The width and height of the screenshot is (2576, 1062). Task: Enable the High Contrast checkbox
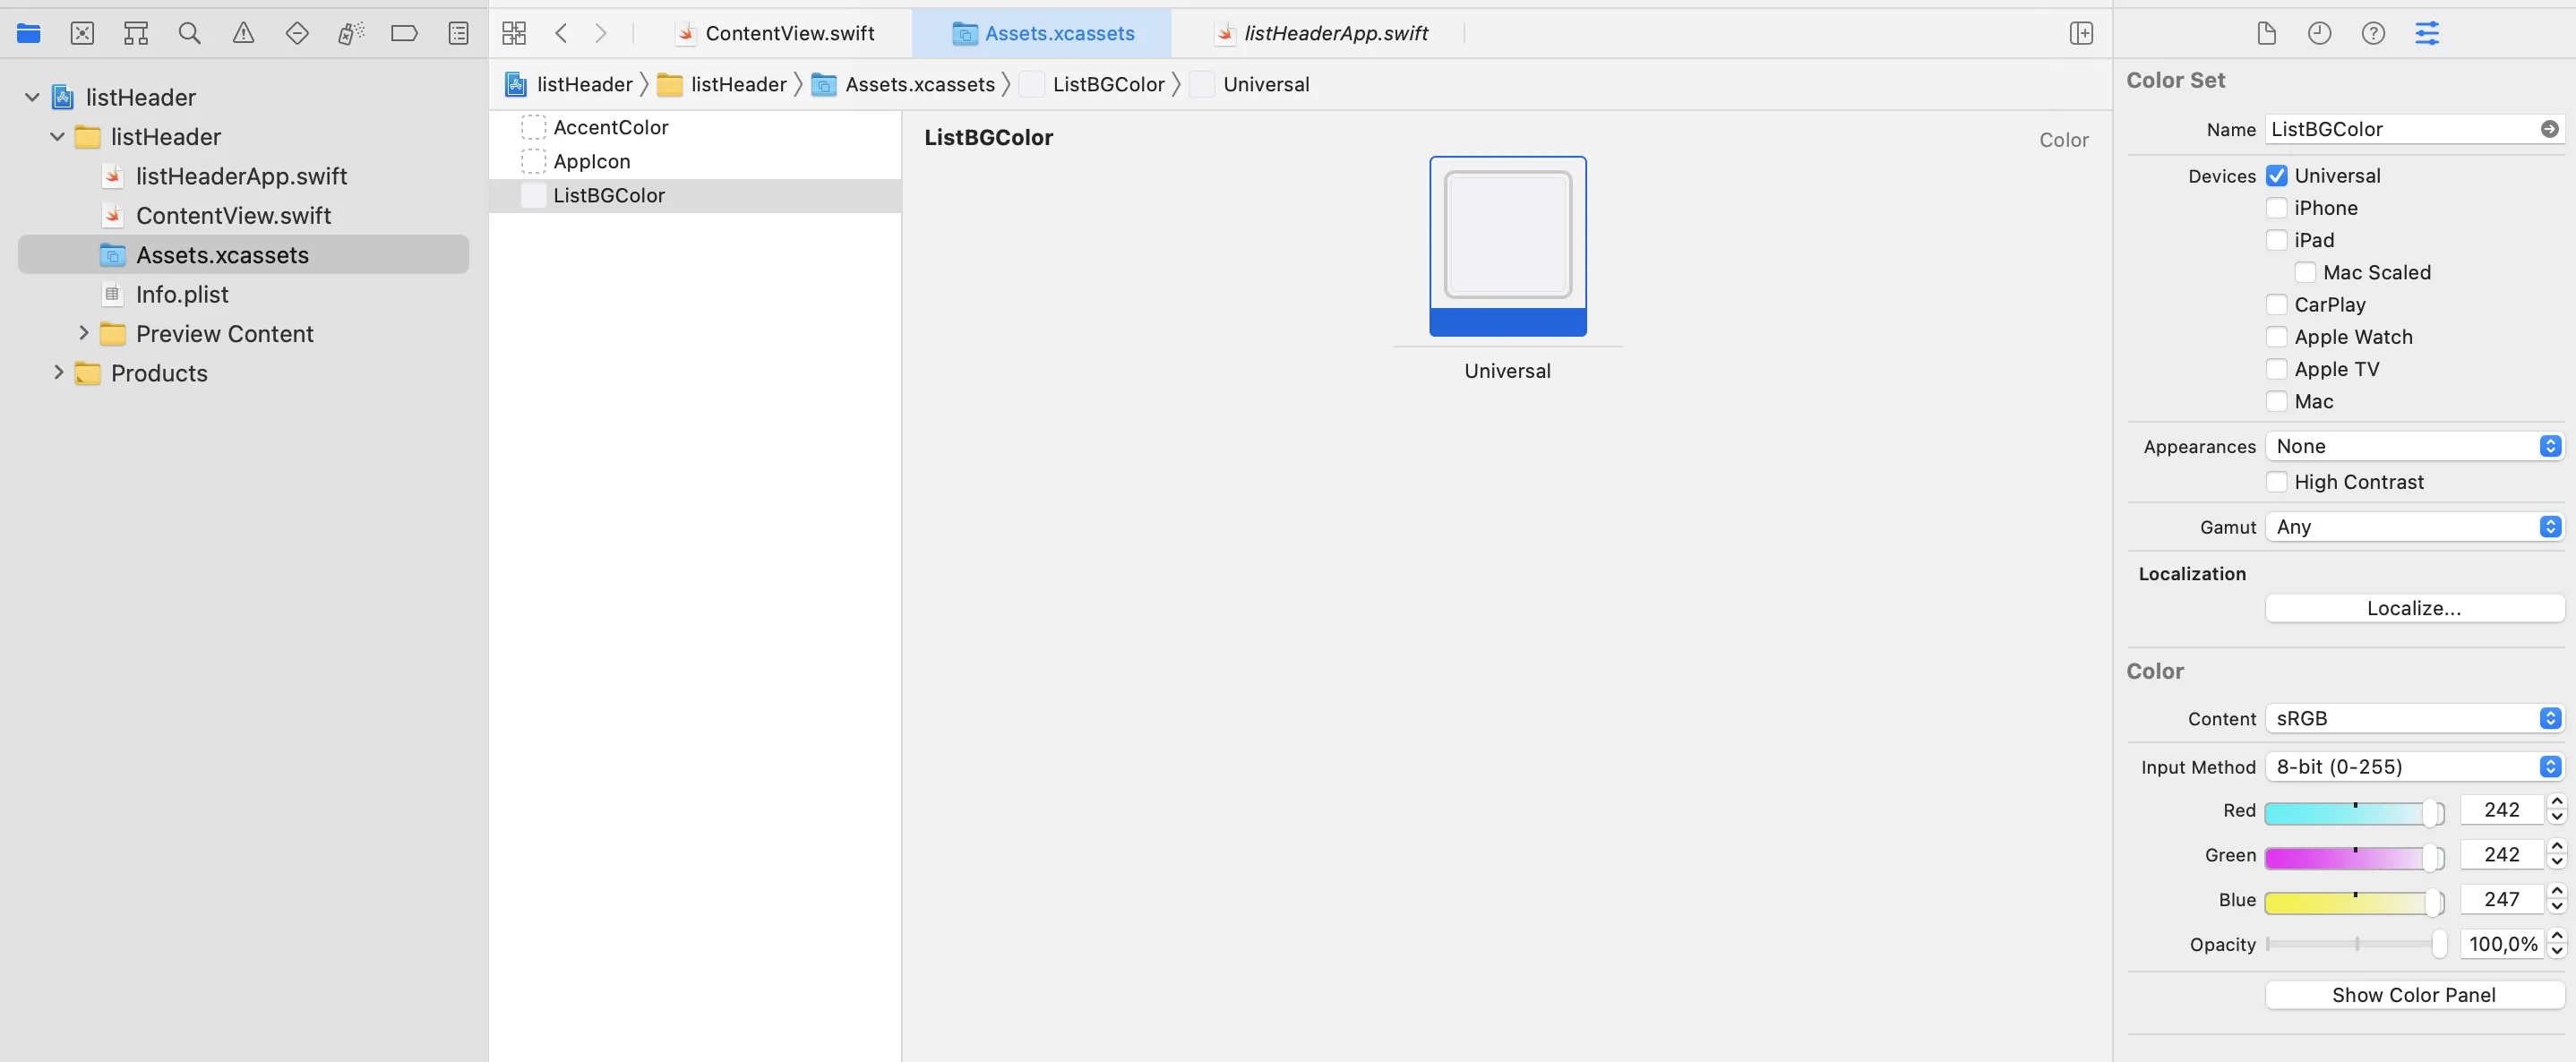(x=2276, y=482)
